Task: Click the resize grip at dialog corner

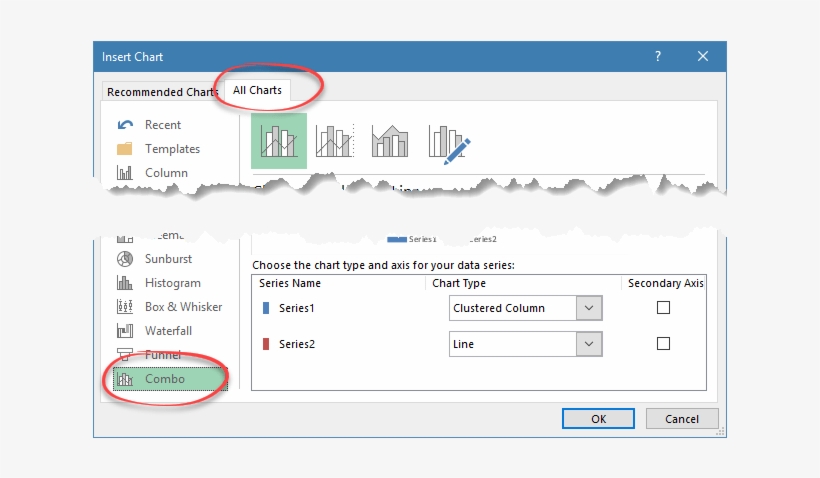Action: click(x=720, y=431)
